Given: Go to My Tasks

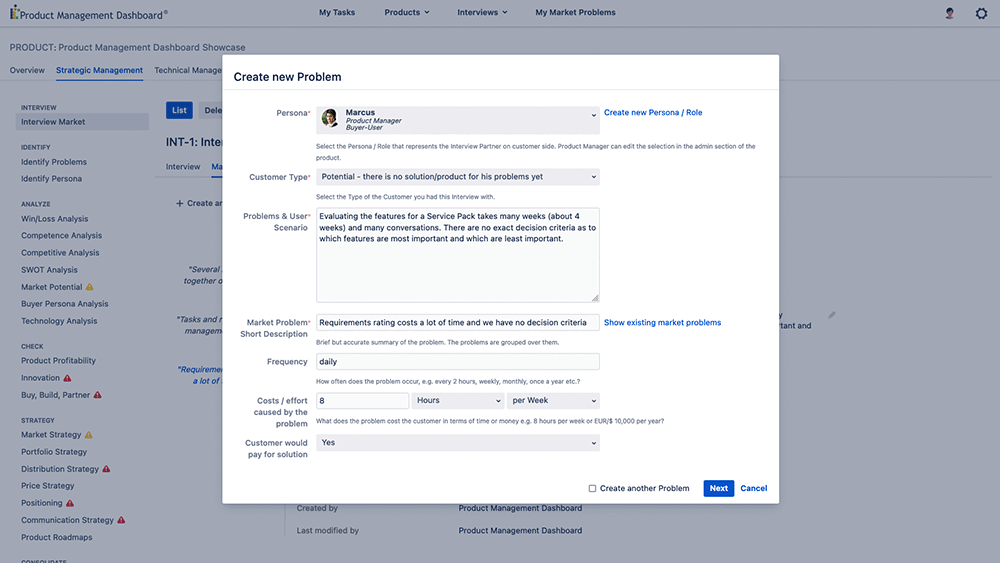Looking at the screenshot, I should 337,12.
